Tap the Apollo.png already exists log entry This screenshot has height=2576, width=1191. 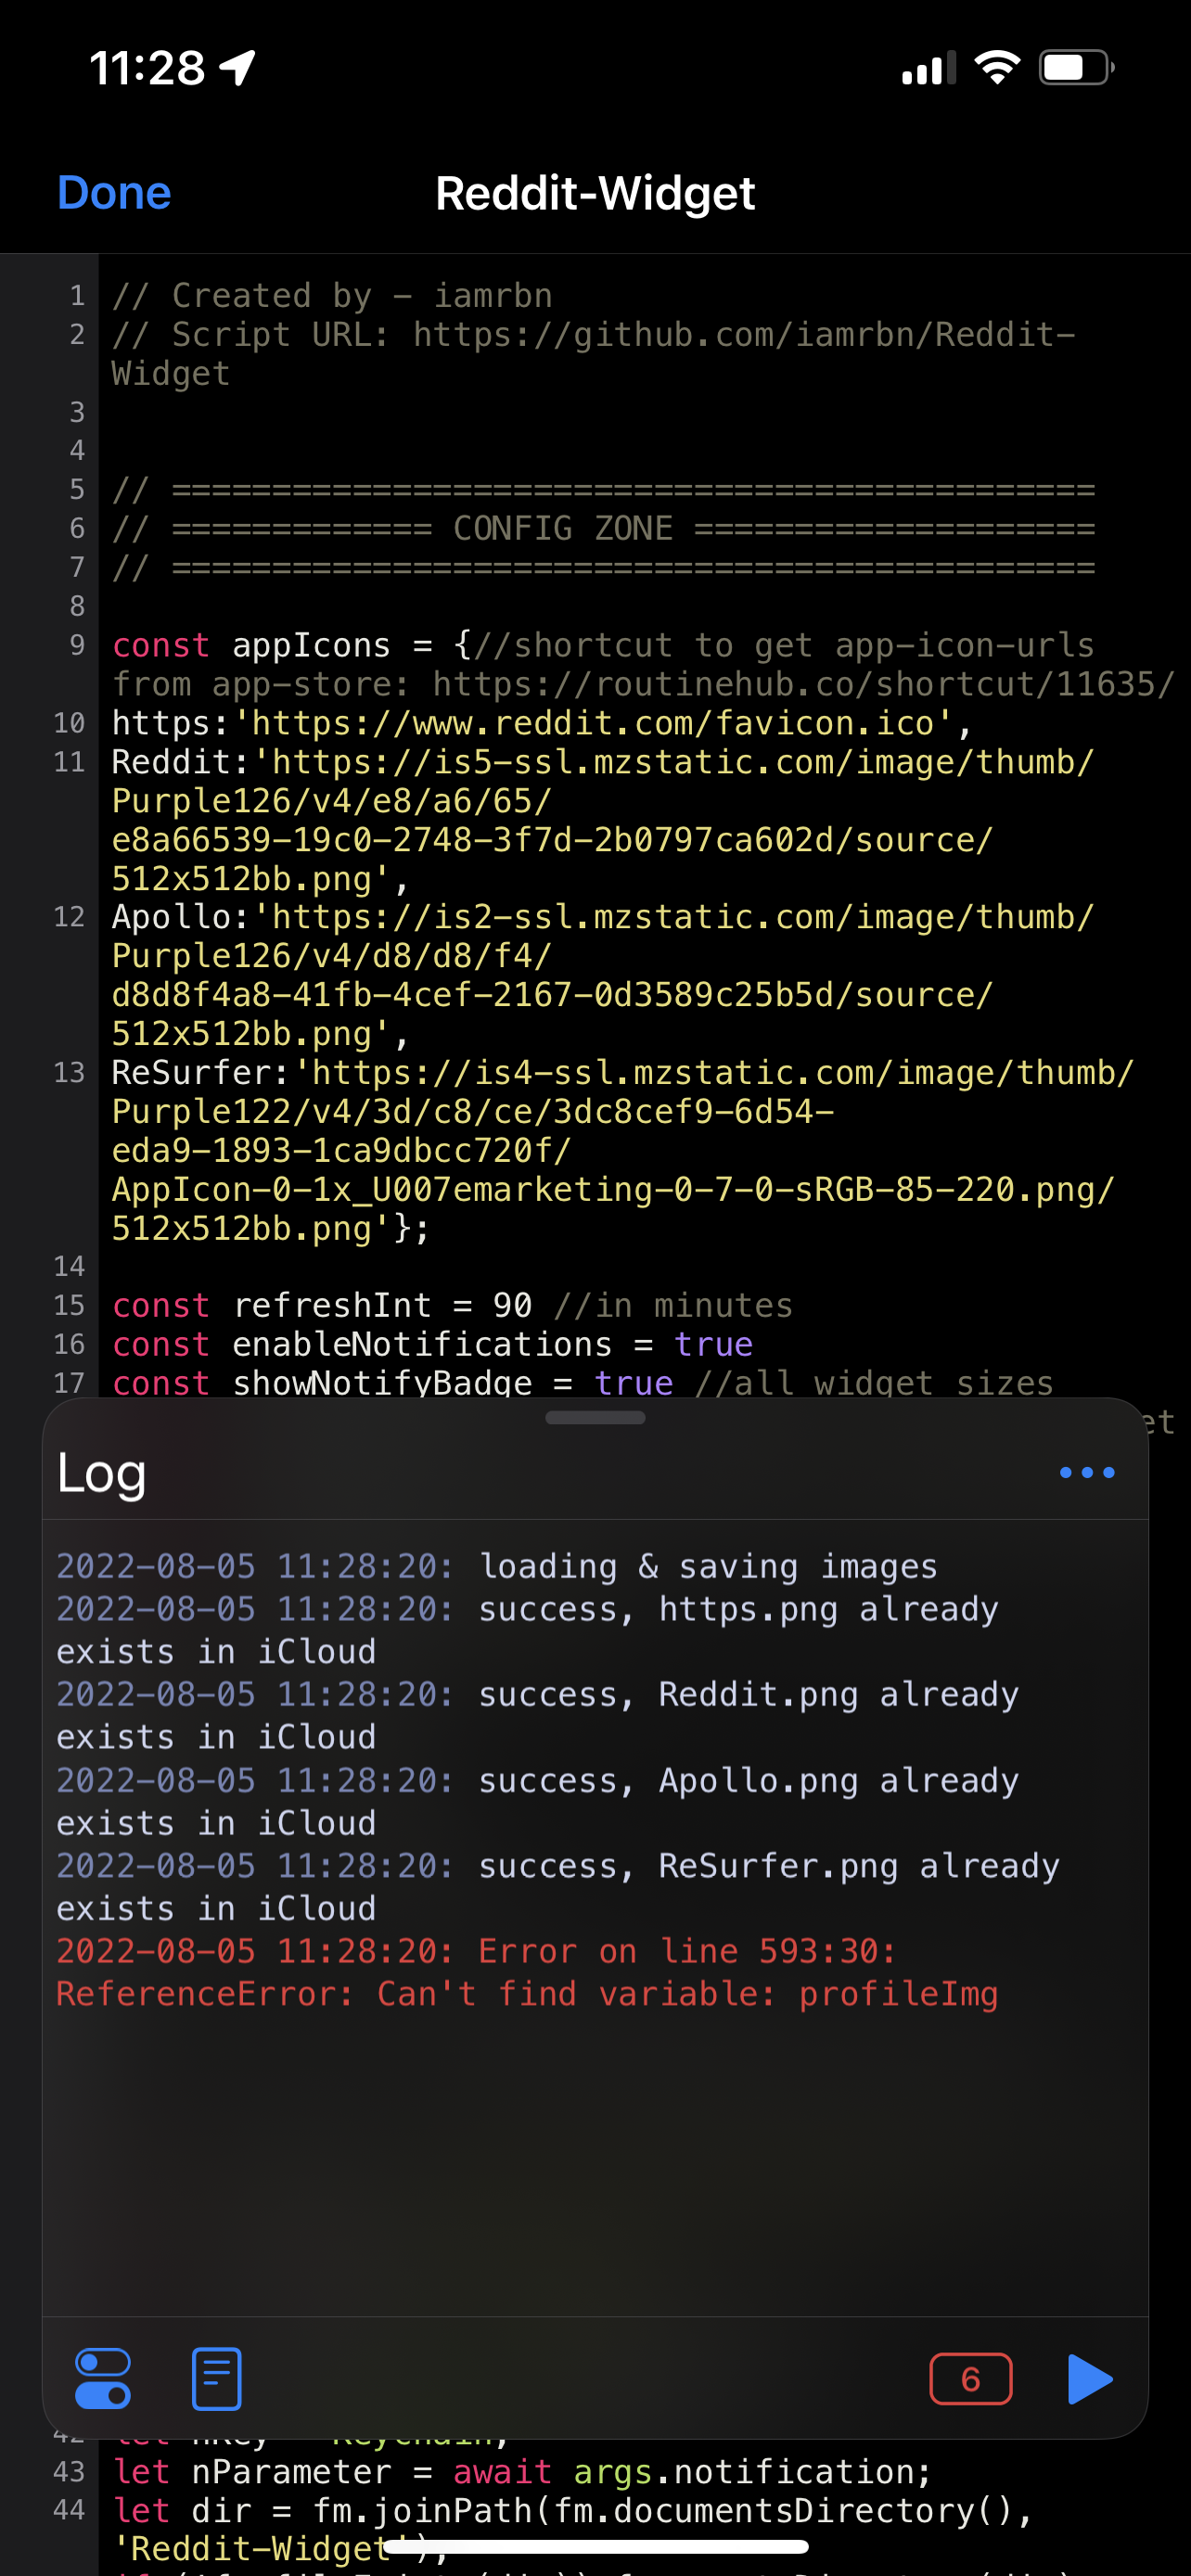click(538, 1801)
